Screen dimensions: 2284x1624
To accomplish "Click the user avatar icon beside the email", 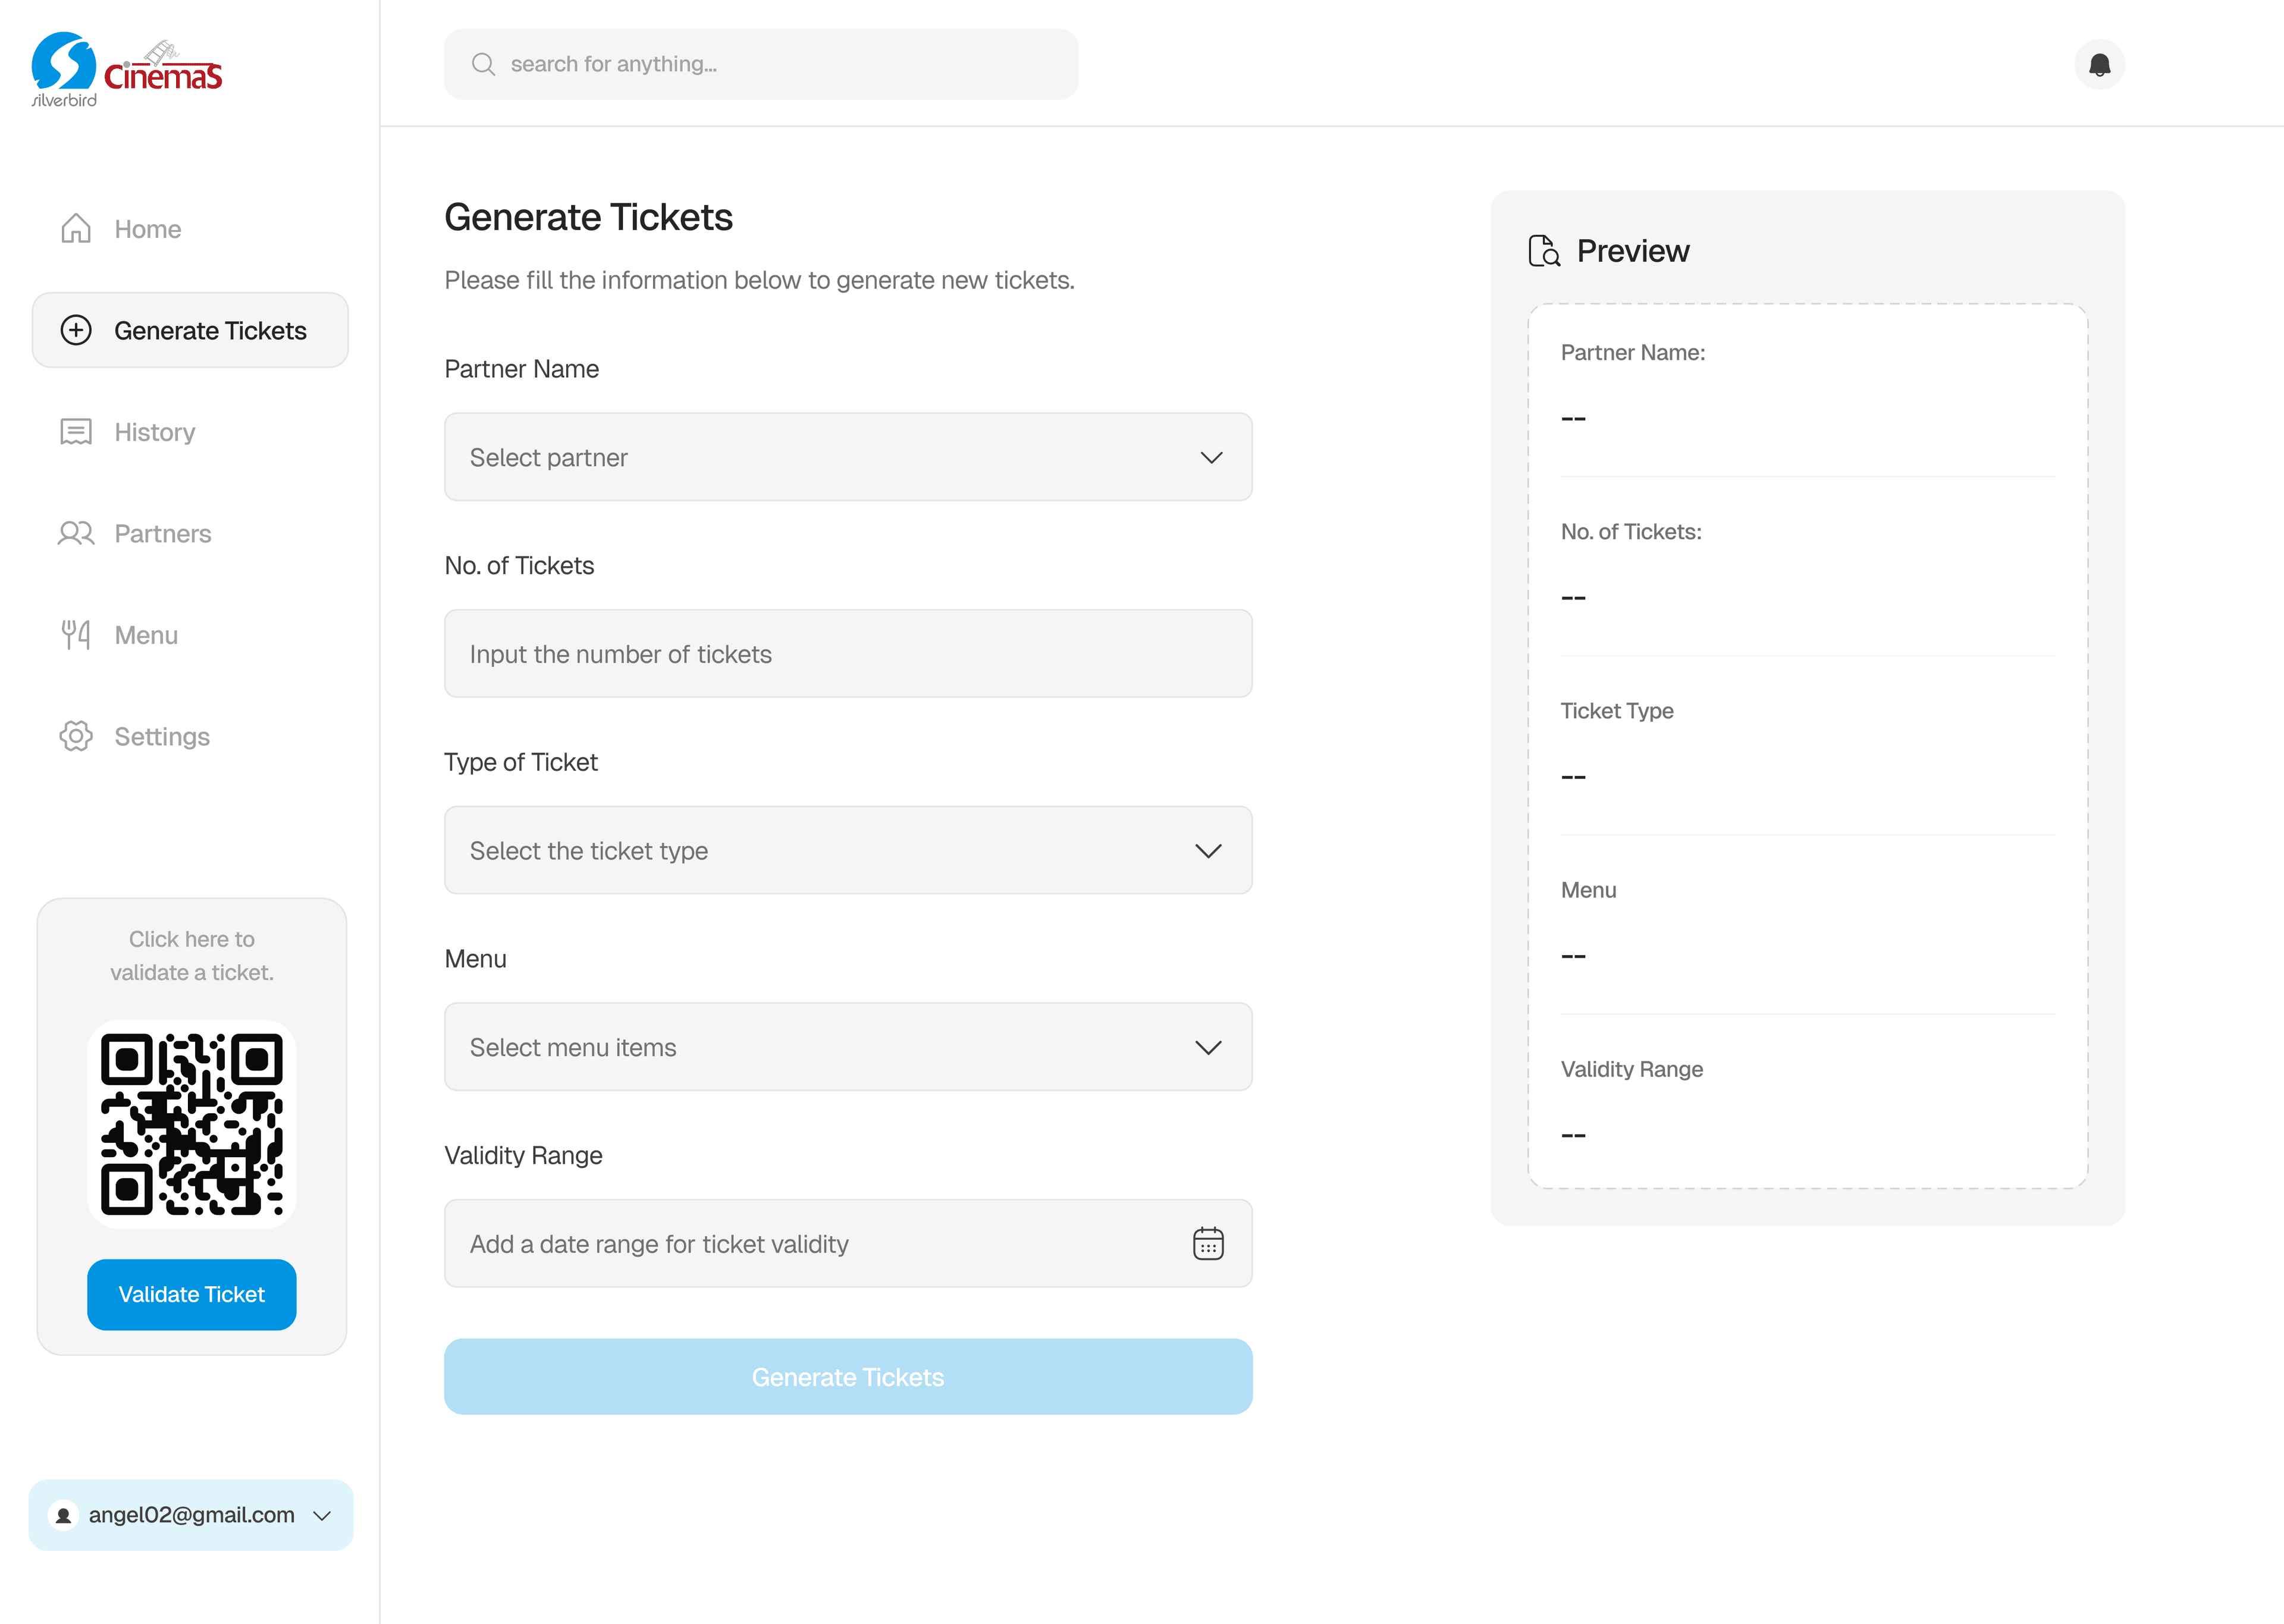I will coord(63,1515).
